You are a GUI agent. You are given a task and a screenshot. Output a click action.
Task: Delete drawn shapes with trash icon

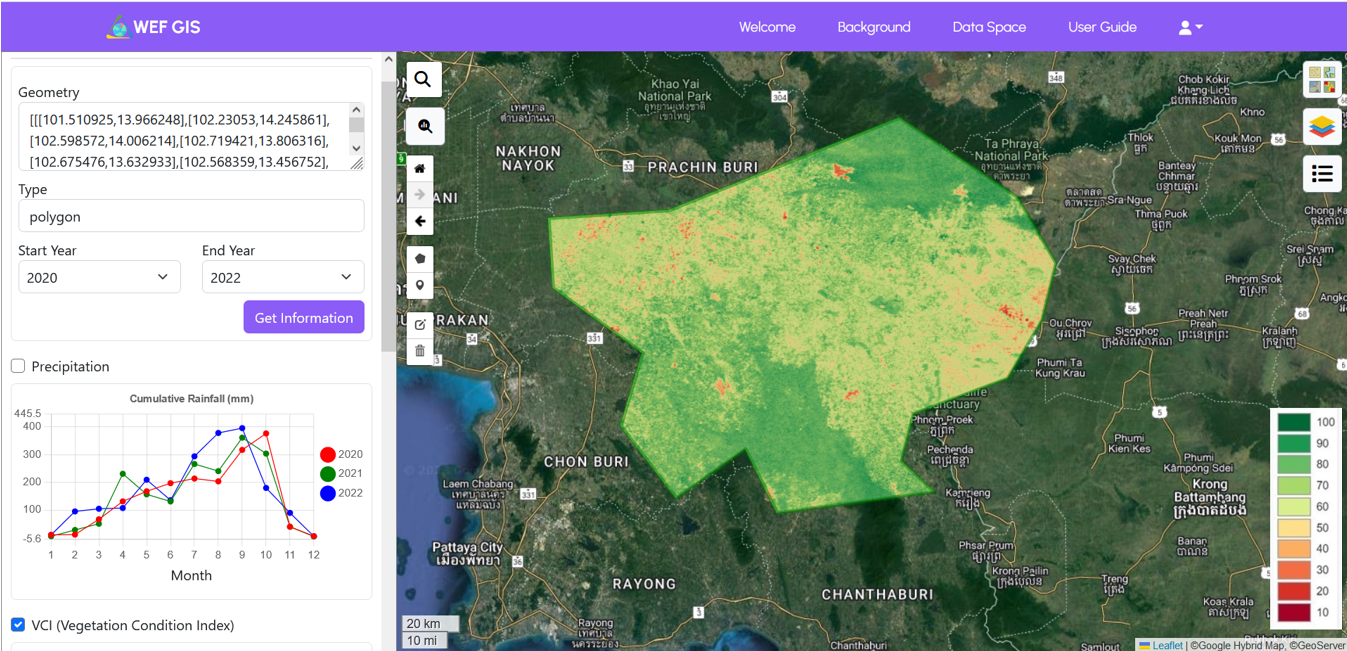[420, 351]
